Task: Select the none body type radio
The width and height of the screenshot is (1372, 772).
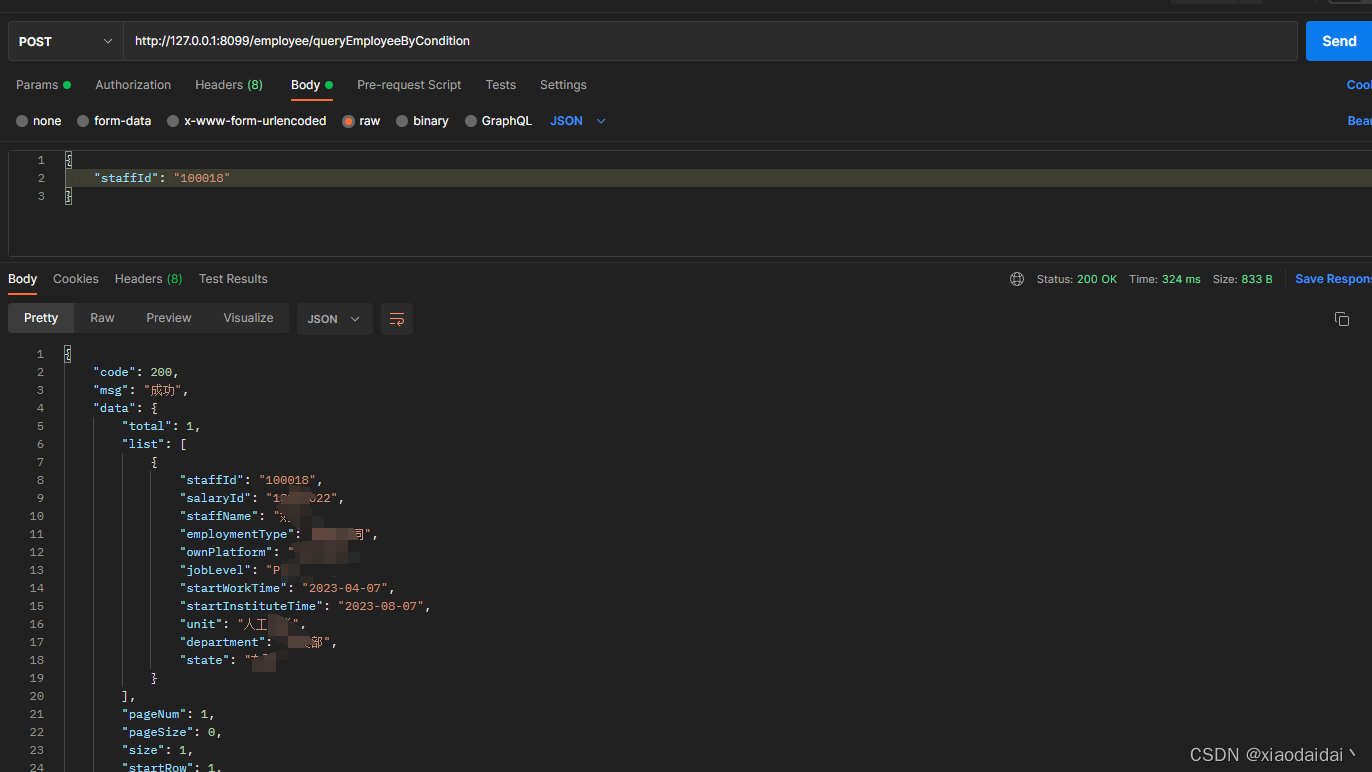Action: (x=22, y=121)
